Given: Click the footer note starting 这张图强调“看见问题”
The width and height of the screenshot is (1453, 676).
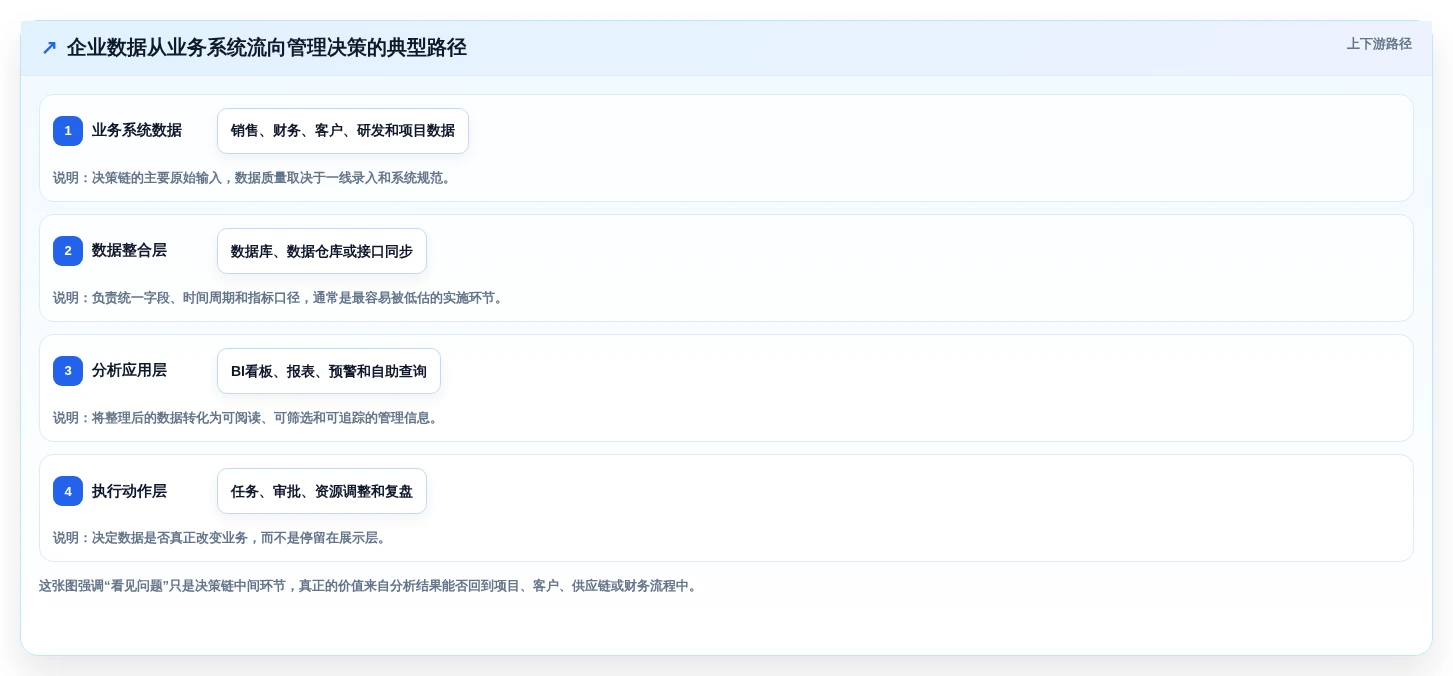Looking at the screenshot, I should coord(370,586).
